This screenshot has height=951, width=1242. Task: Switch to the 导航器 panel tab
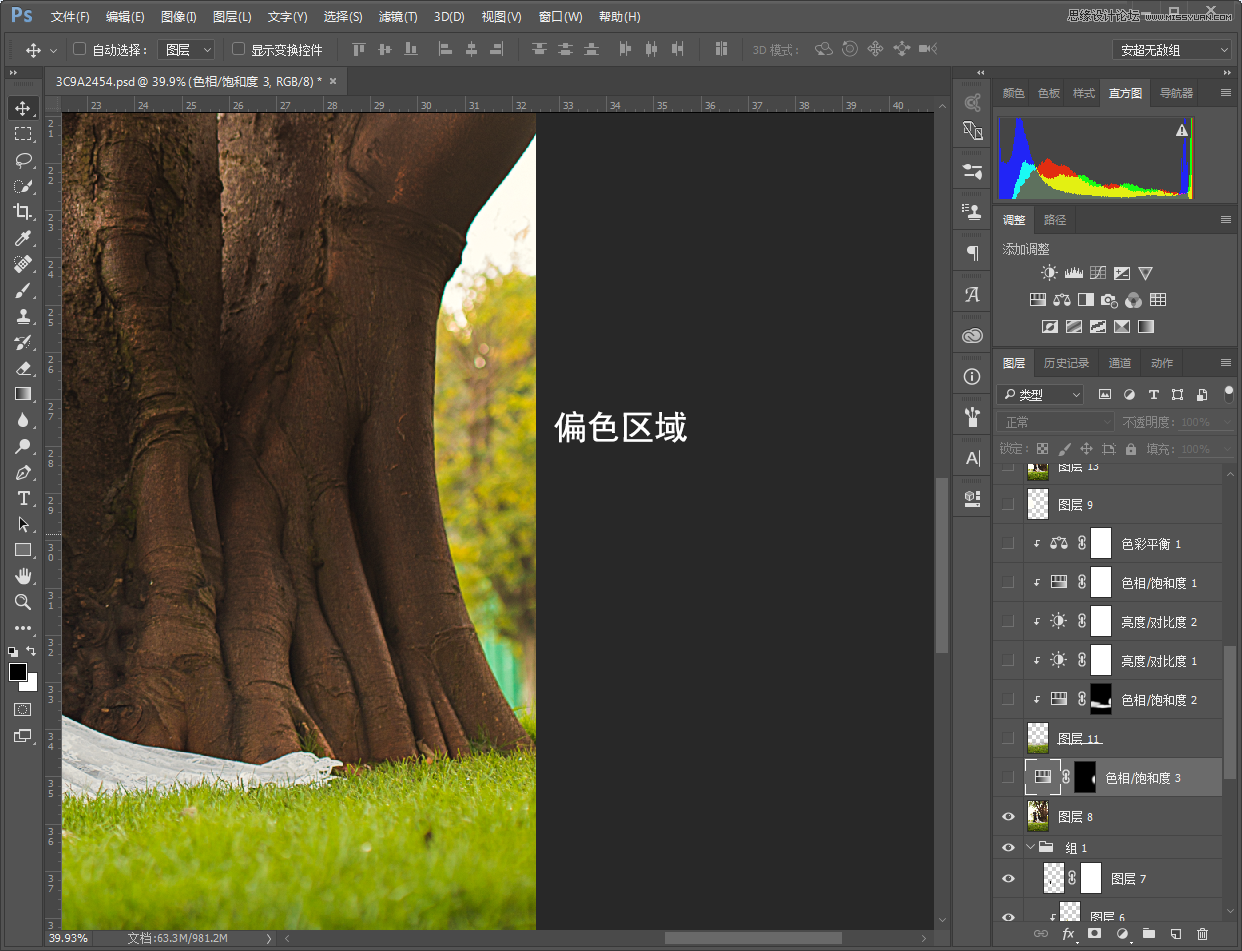point(1176,93)
